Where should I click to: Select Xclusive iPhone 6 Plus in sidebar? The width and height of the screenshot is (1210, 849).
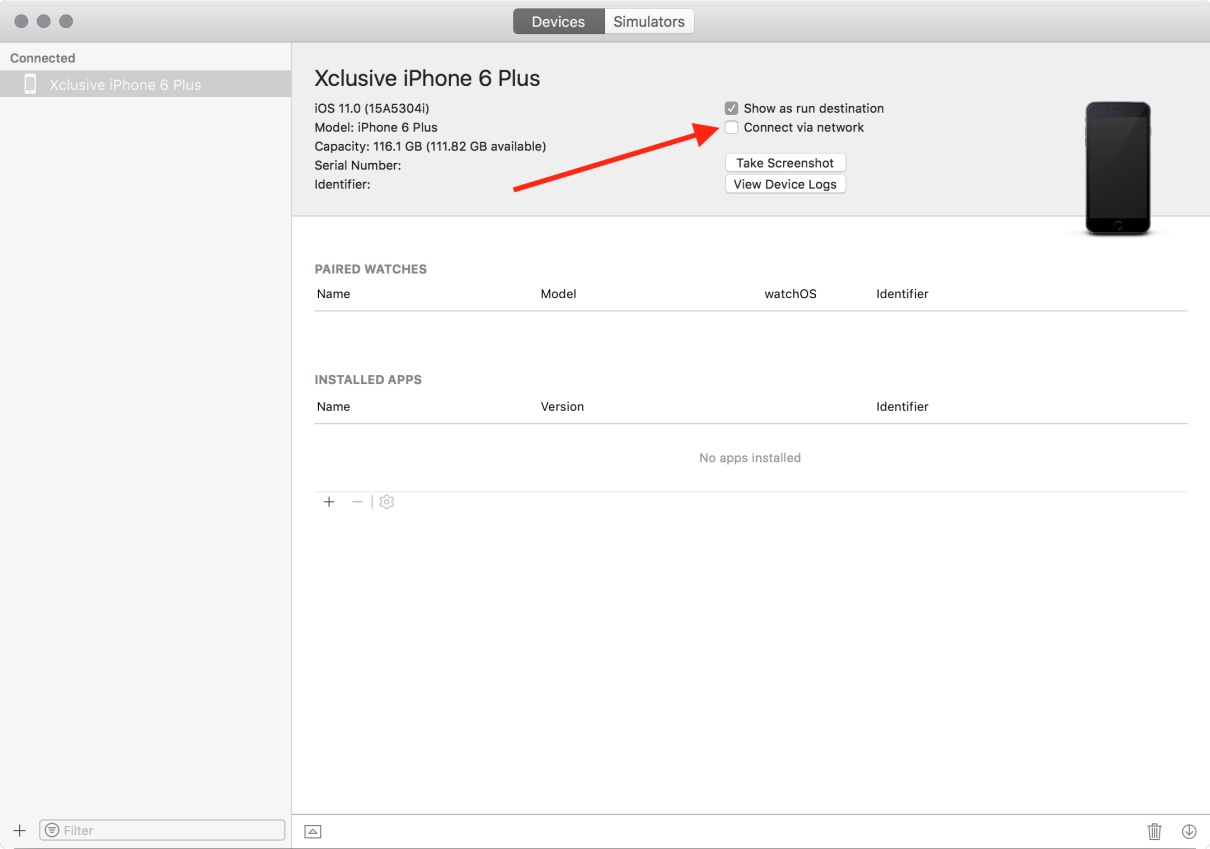(146, 84)
